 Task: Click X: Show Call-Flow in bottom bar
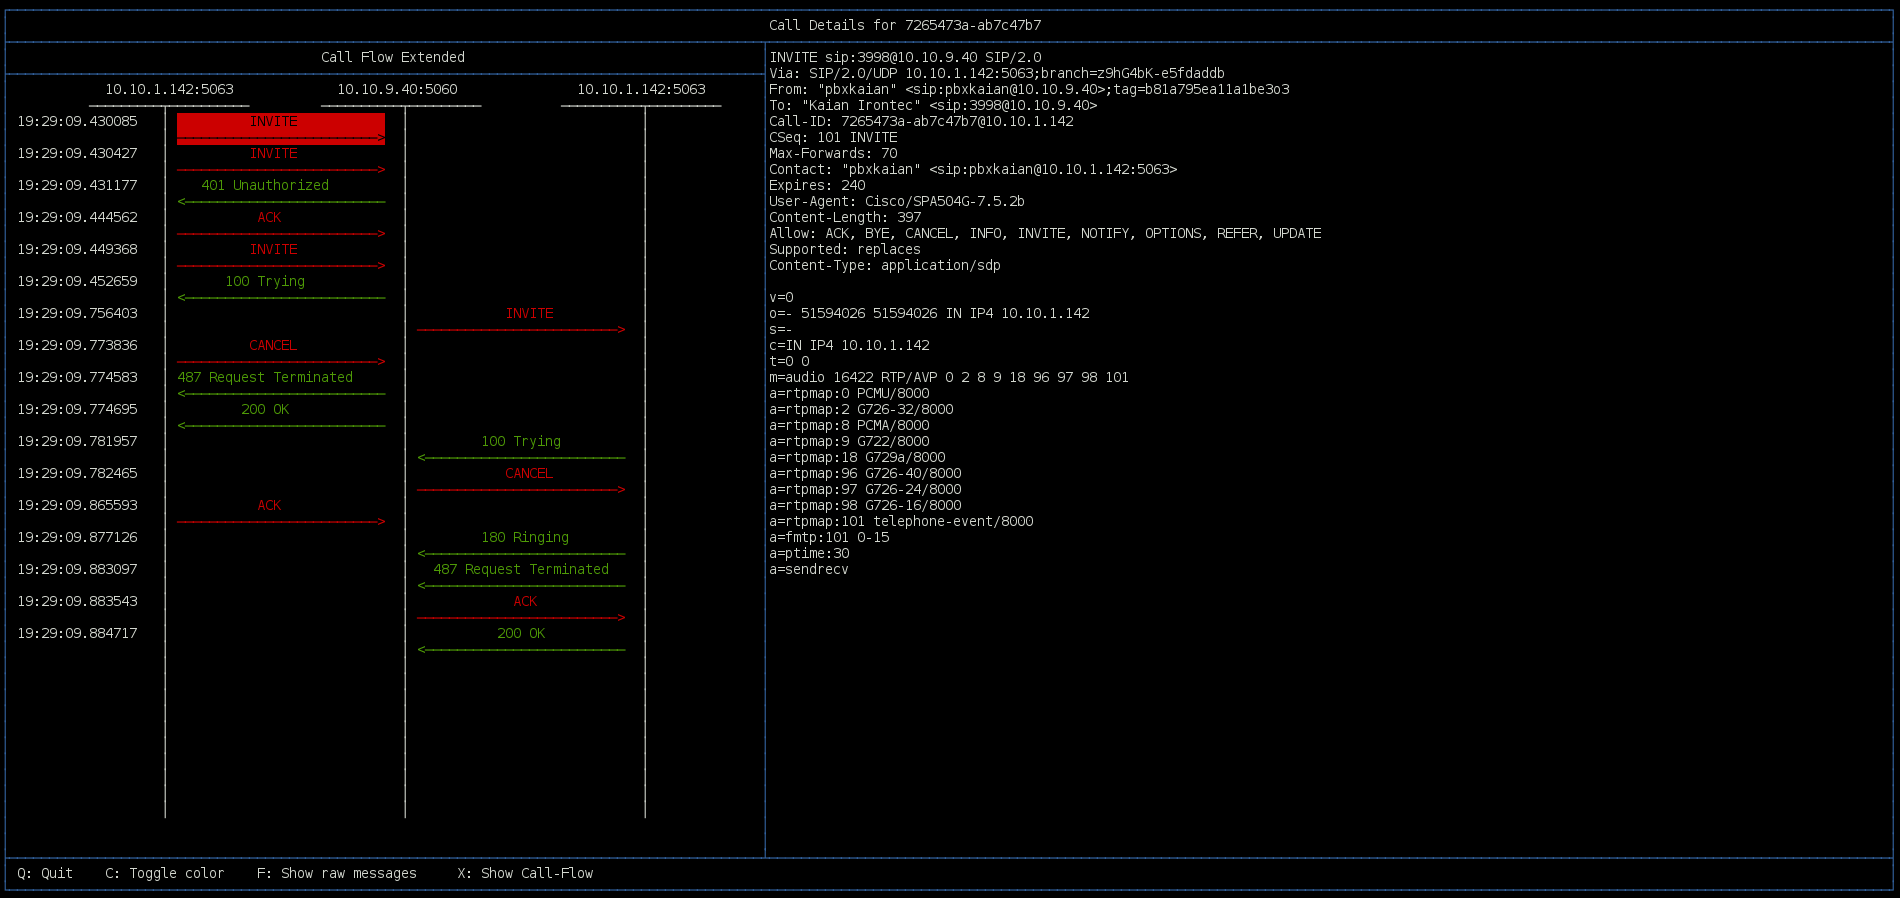[525, 873]
